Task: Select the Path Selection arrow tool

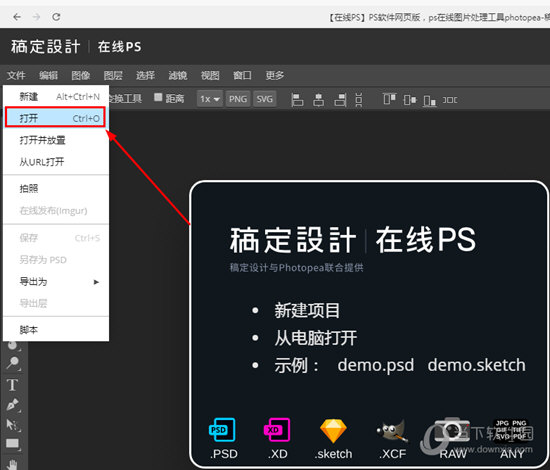Action: click(13, 425)
